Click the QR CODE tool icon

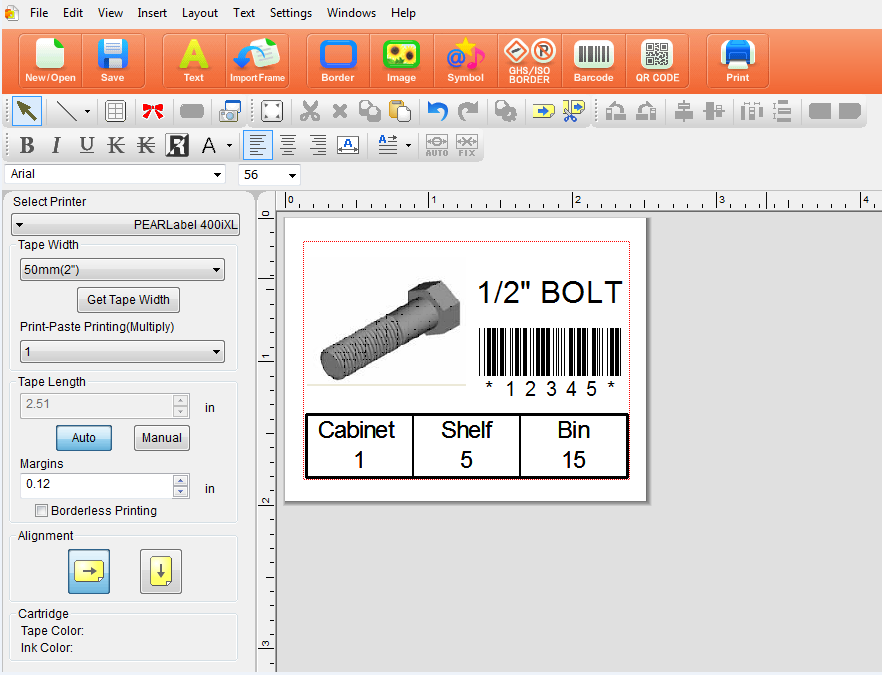[x=657, y=61]
